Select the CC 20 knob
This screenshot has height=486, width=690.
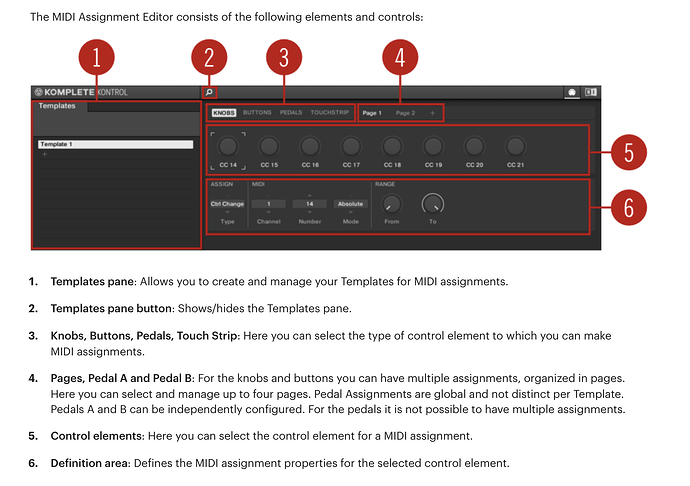click(x=474, y=147)
